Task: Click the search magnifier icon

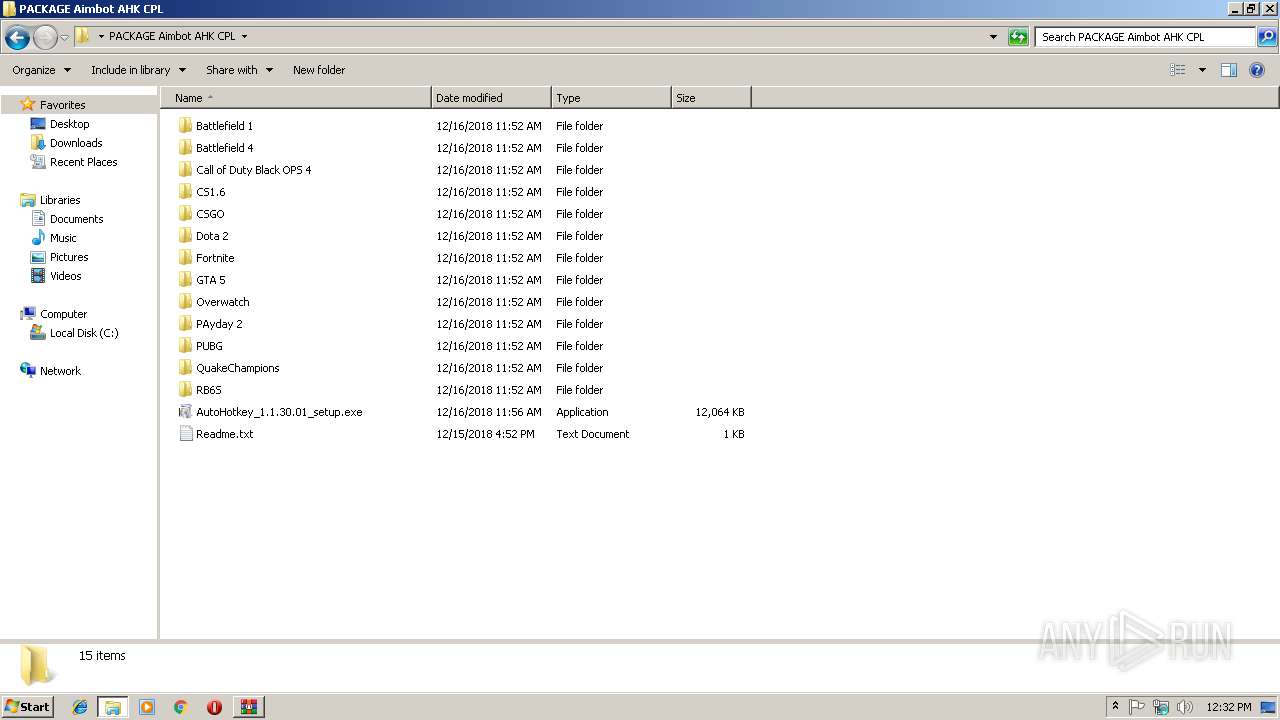Action: click(1267, 37)
